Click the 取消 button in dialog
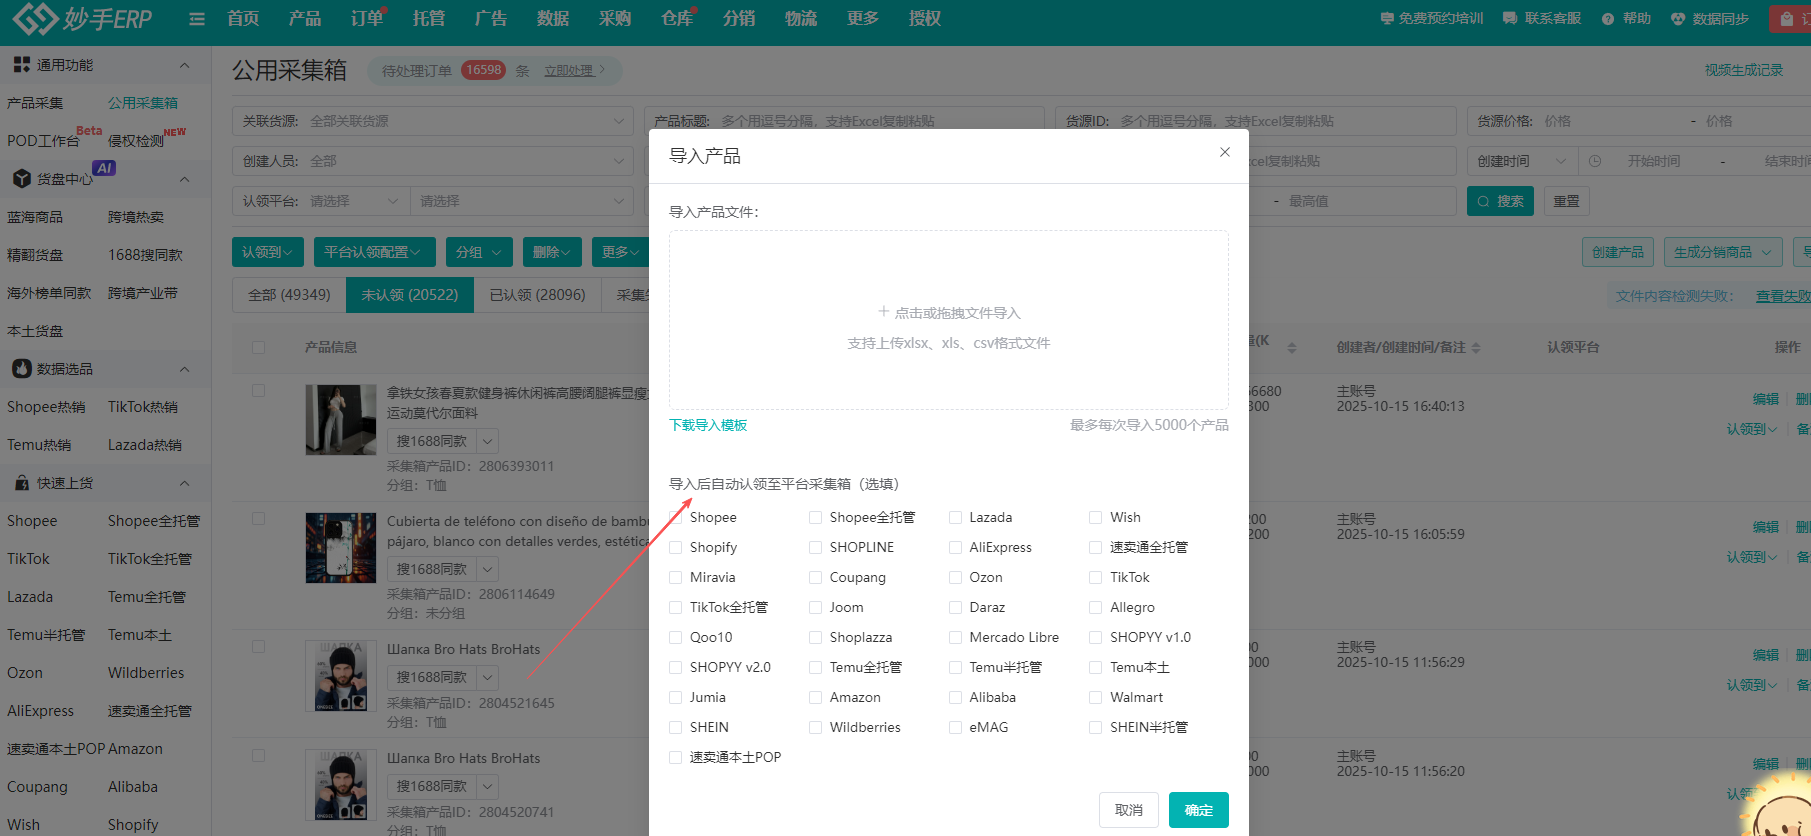 (x=1129, y=810)
